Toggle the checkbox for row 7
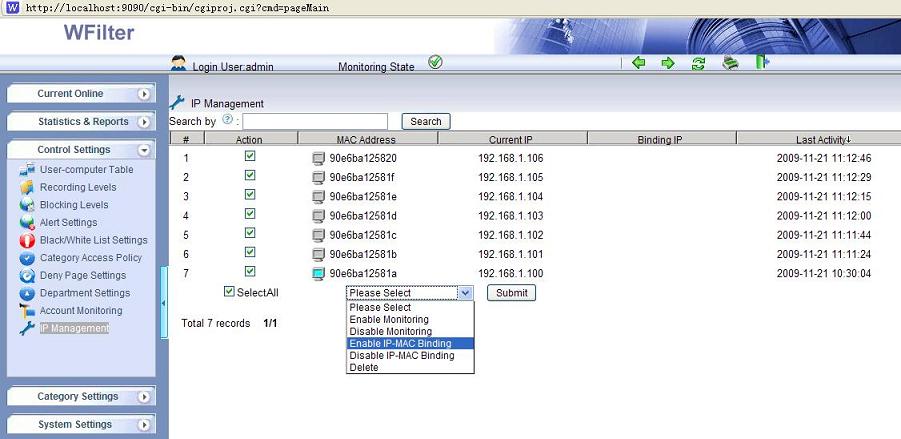This screenshot has height=439, width=901. coord(250,271)
